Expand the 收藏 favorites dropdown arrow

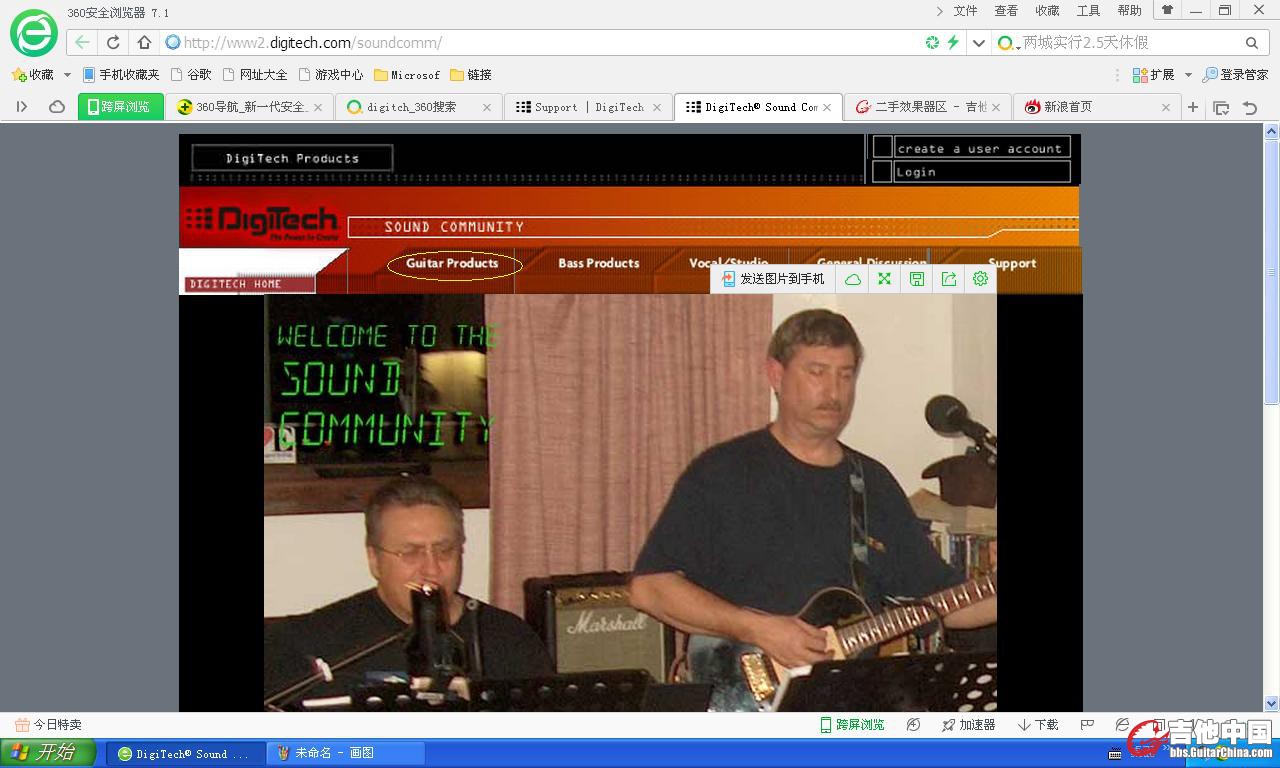(x=67, y=75)
